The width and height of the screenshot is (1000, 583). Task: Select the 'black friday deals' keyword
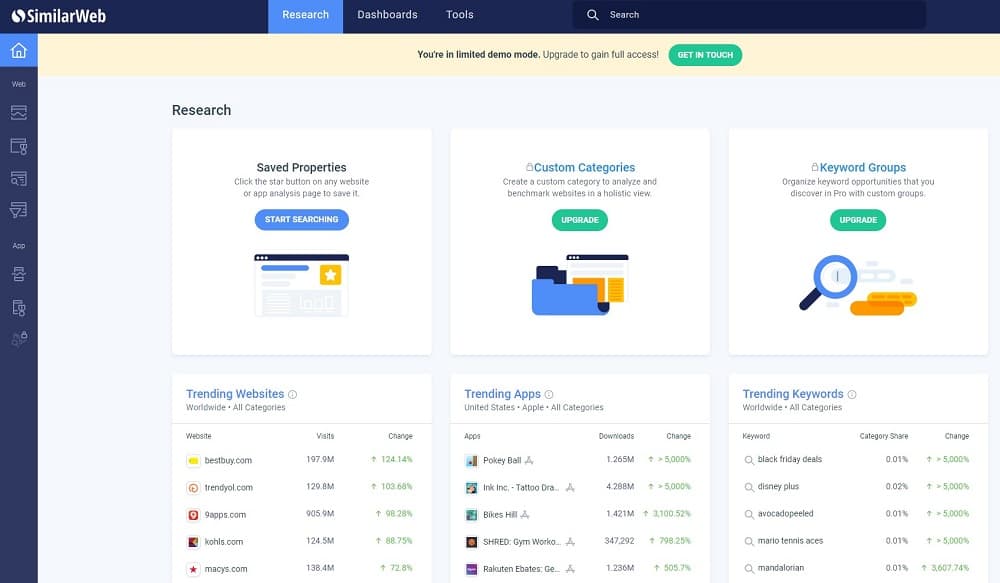790,459
